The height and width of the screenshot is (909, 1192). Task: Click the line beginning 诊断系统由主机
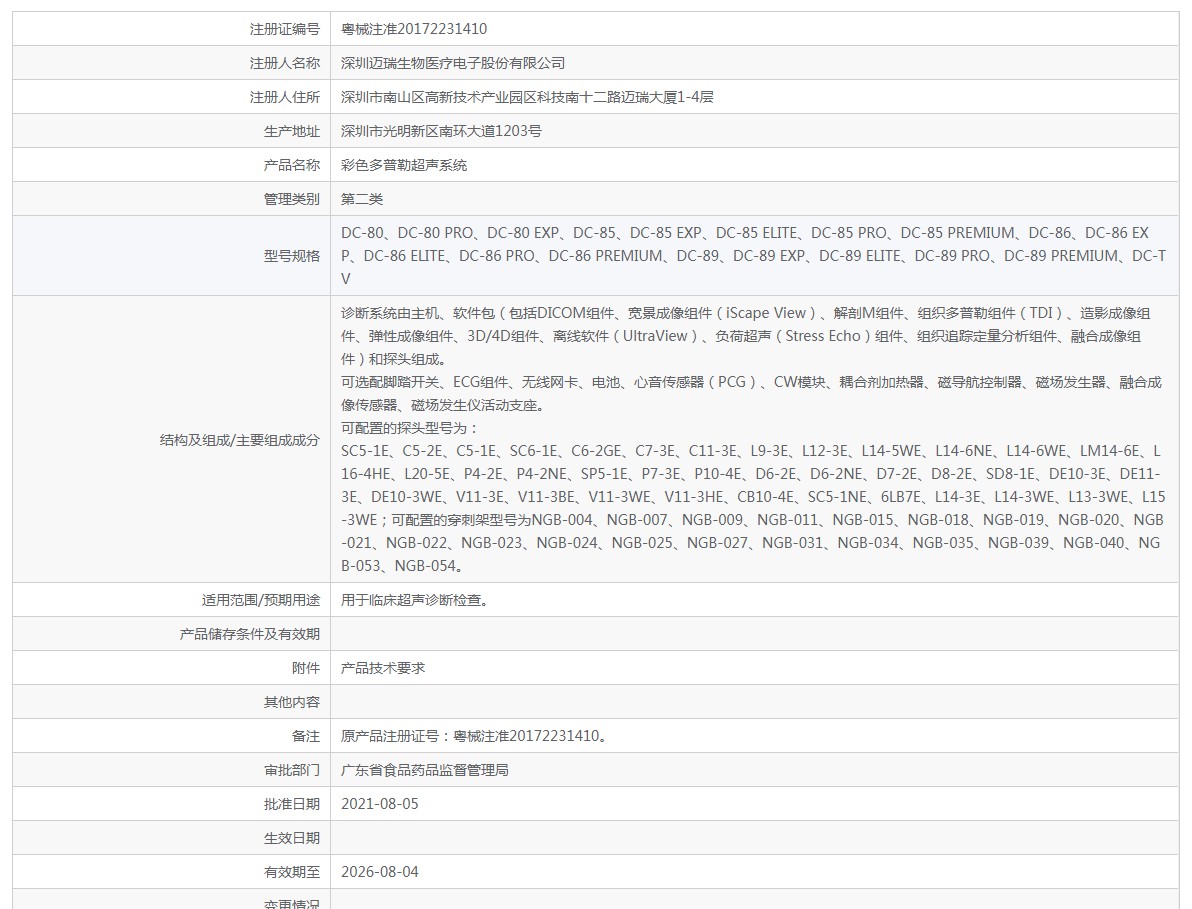[745, 313]
